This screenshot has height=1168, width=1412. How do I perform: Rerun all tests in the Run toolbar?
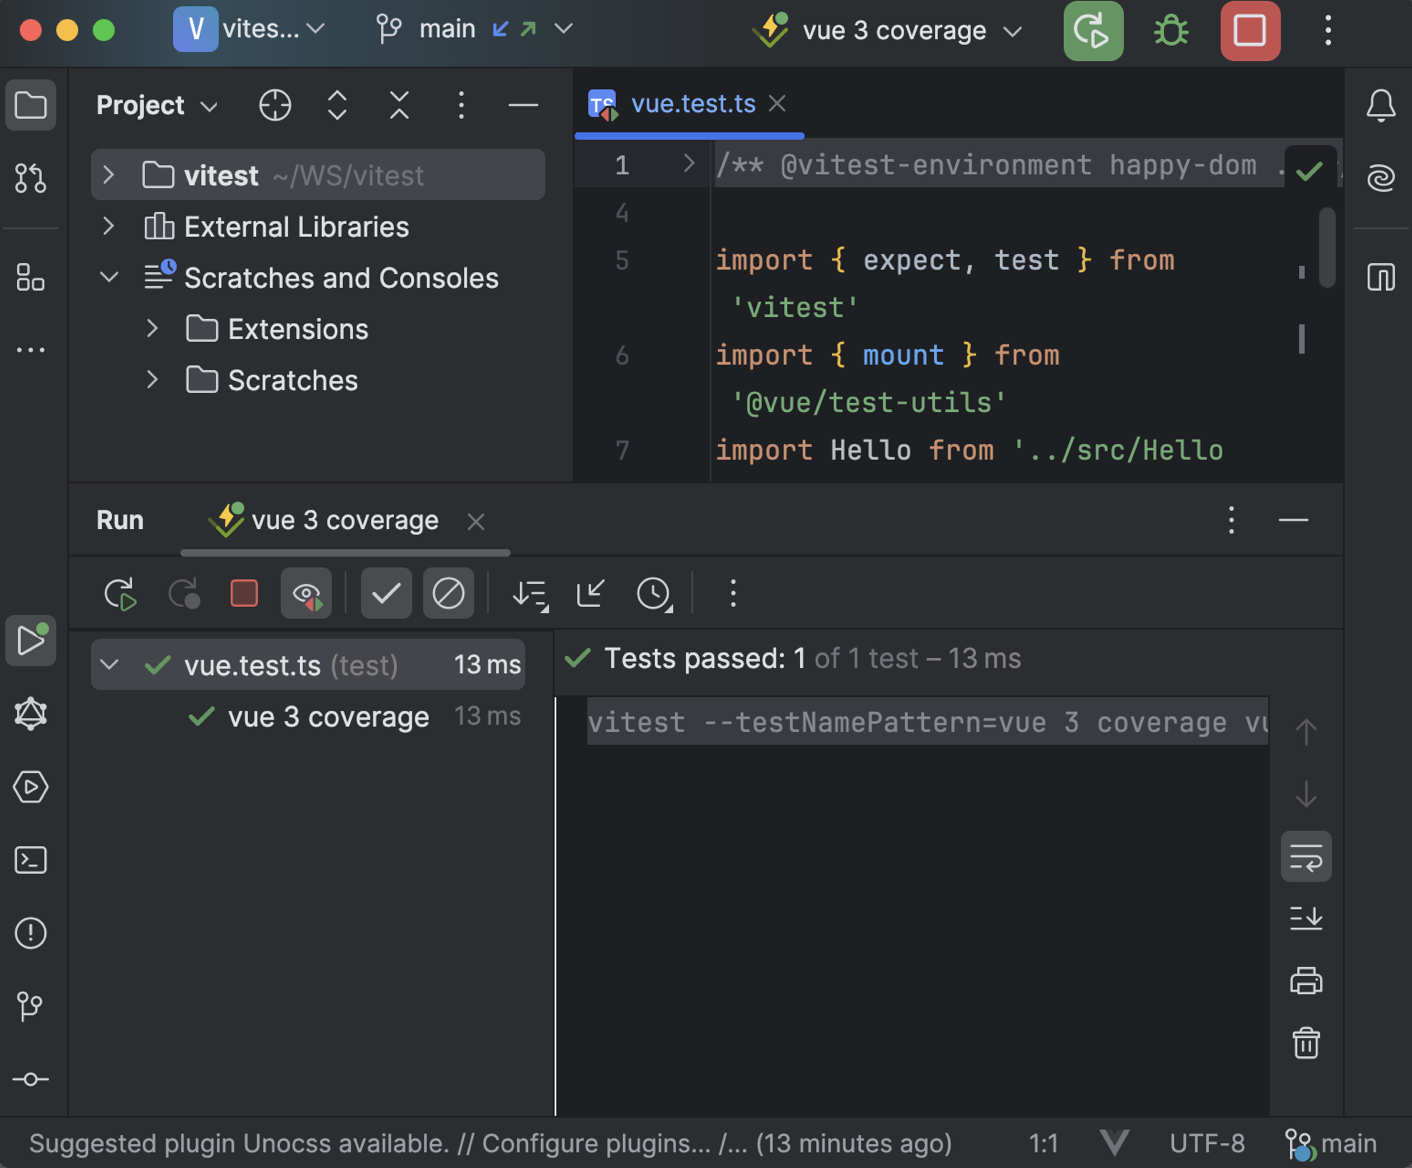pyautogui.click(x=120, y=592)
